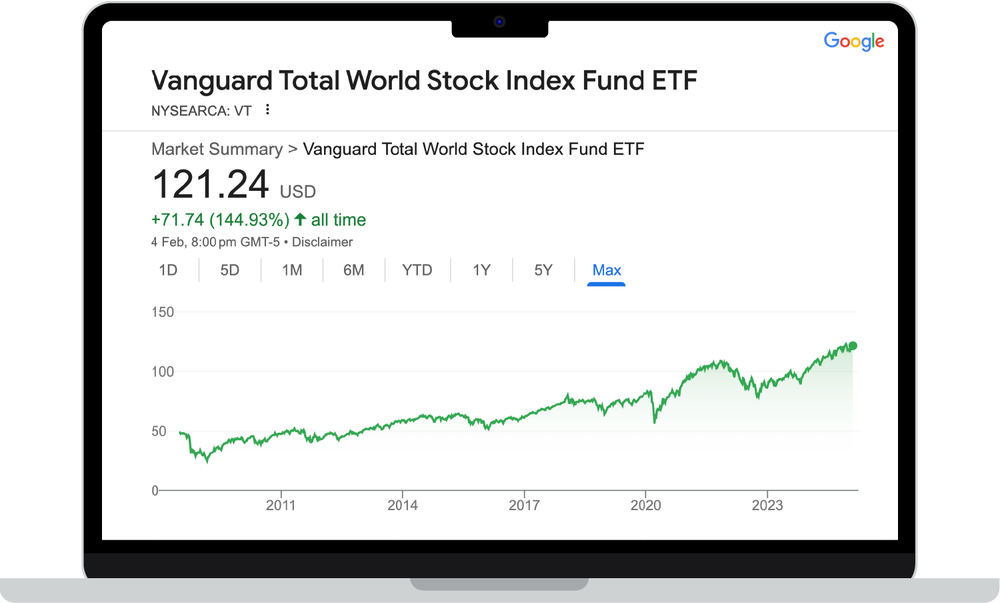Click the 2020 label on the chart axis
The height and width of the screenshot is (603, 1000).
[x=645, y=505]
